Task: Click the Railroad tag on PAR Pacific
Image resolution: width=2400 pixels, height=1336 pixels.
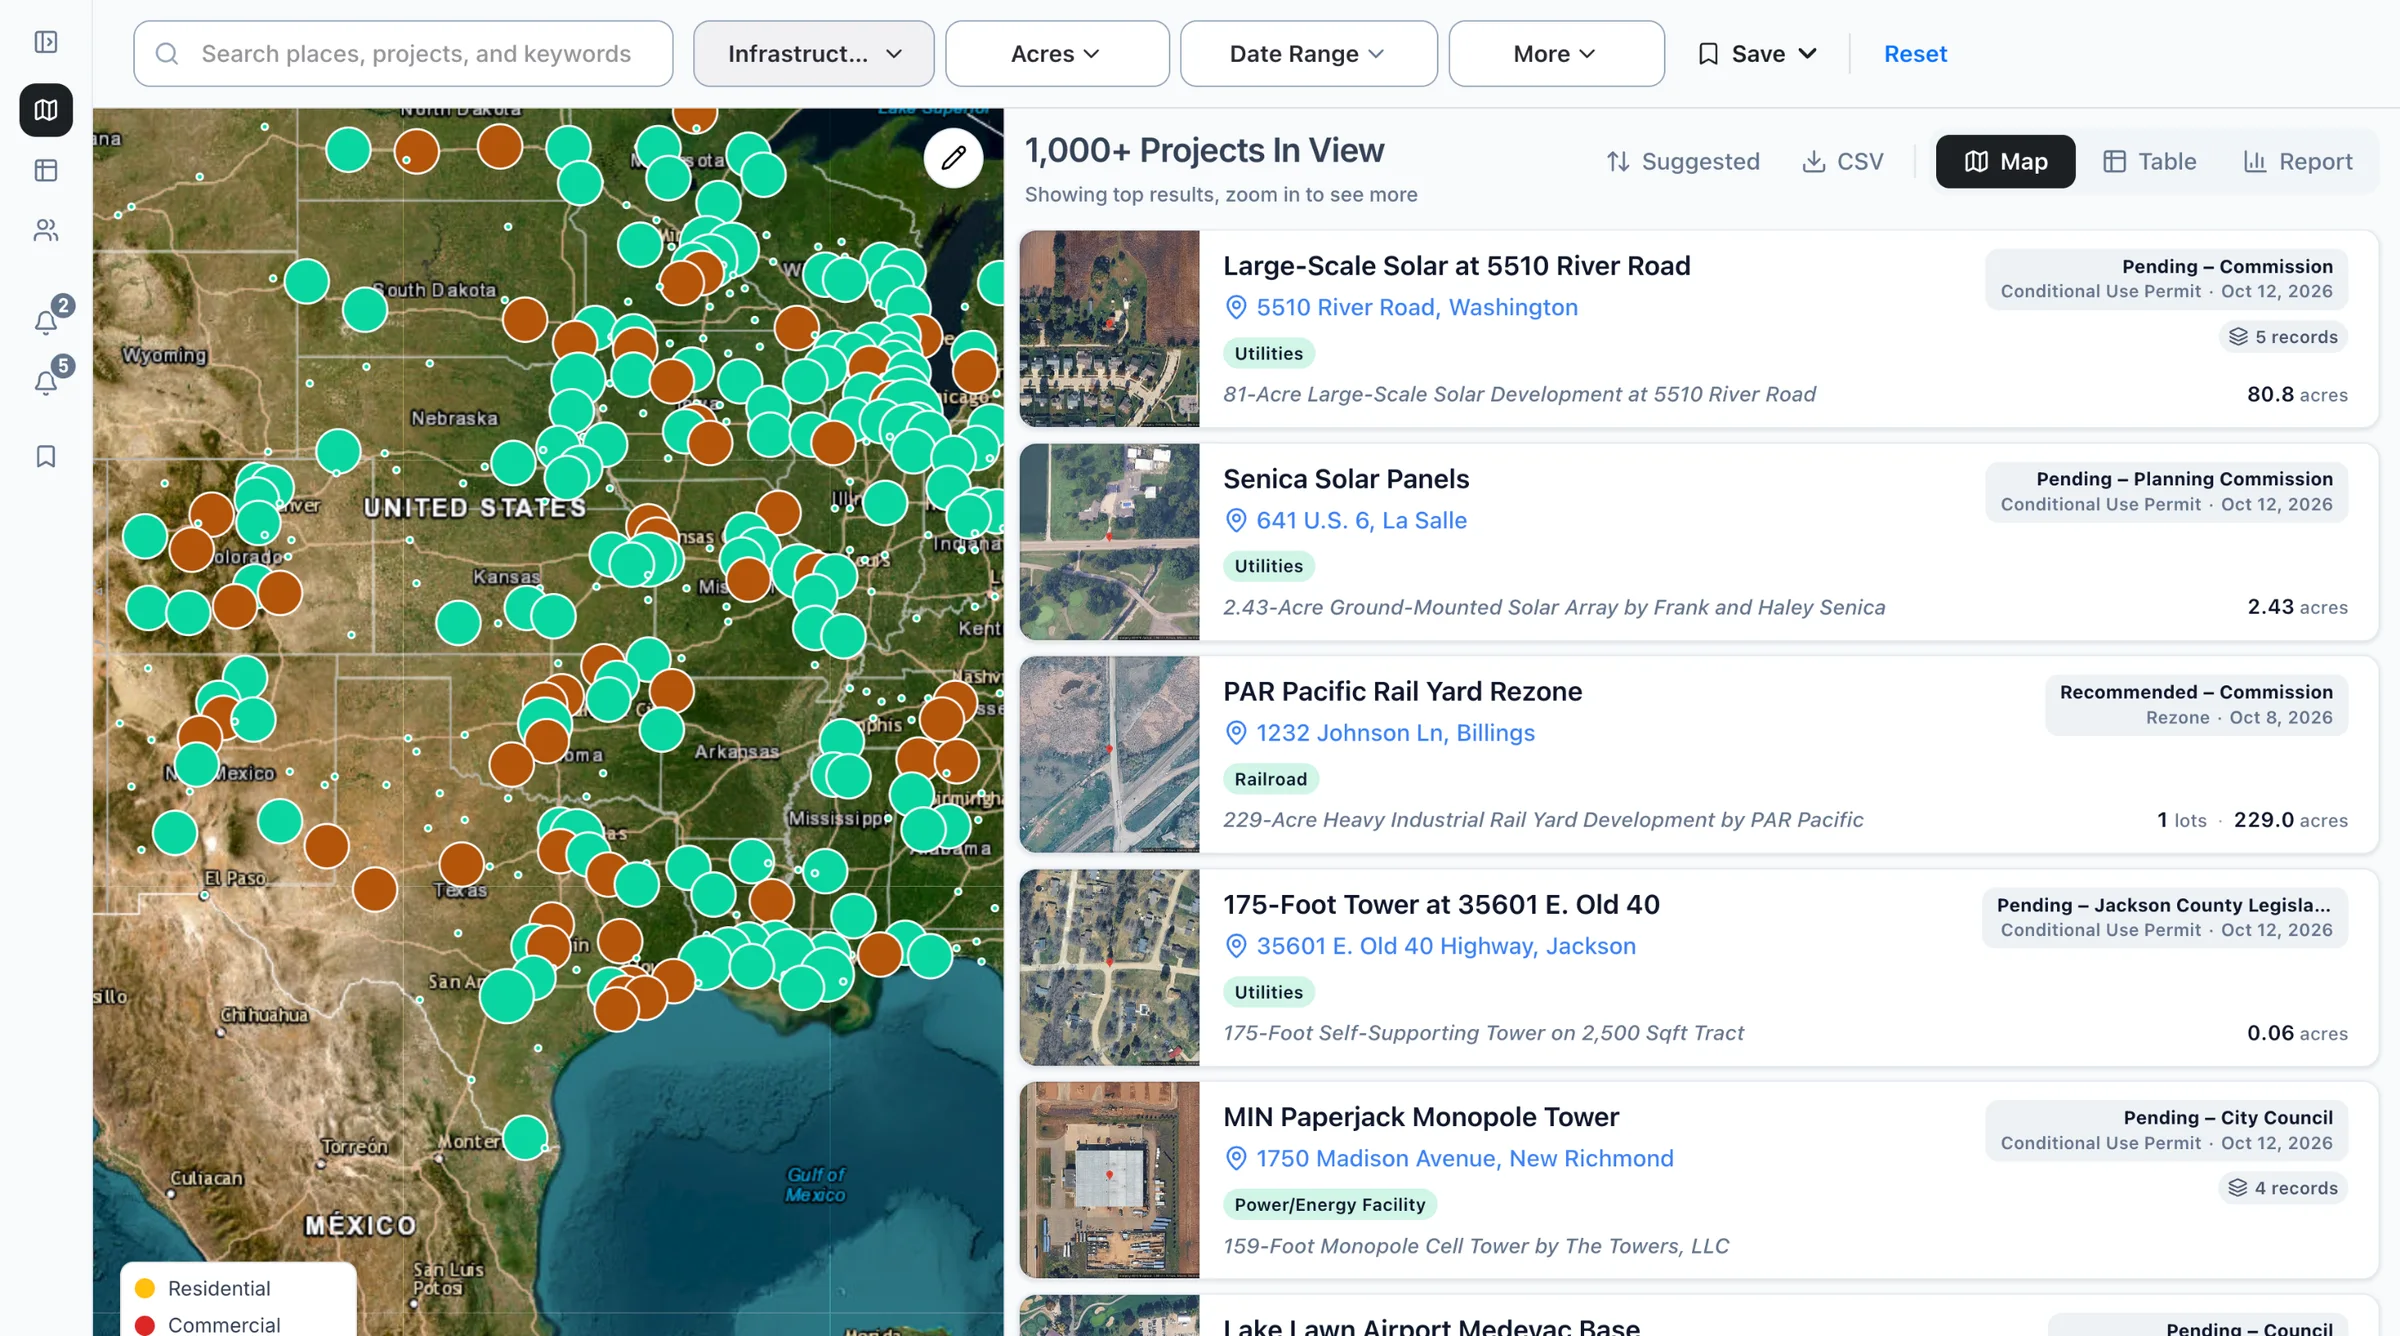Action: [x=1270, y=779]
